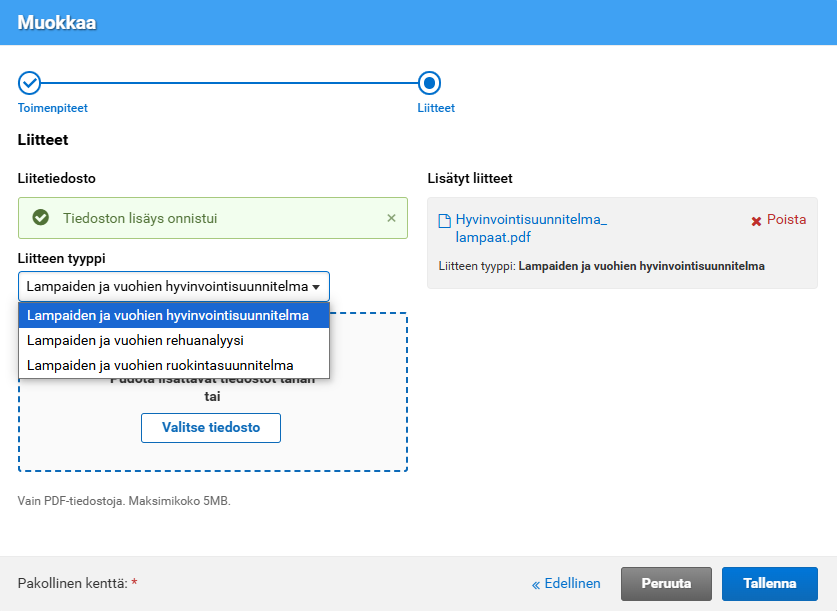Dismiss the 'Tiedoston lisäys onnistui' notification

pos(391,218)
